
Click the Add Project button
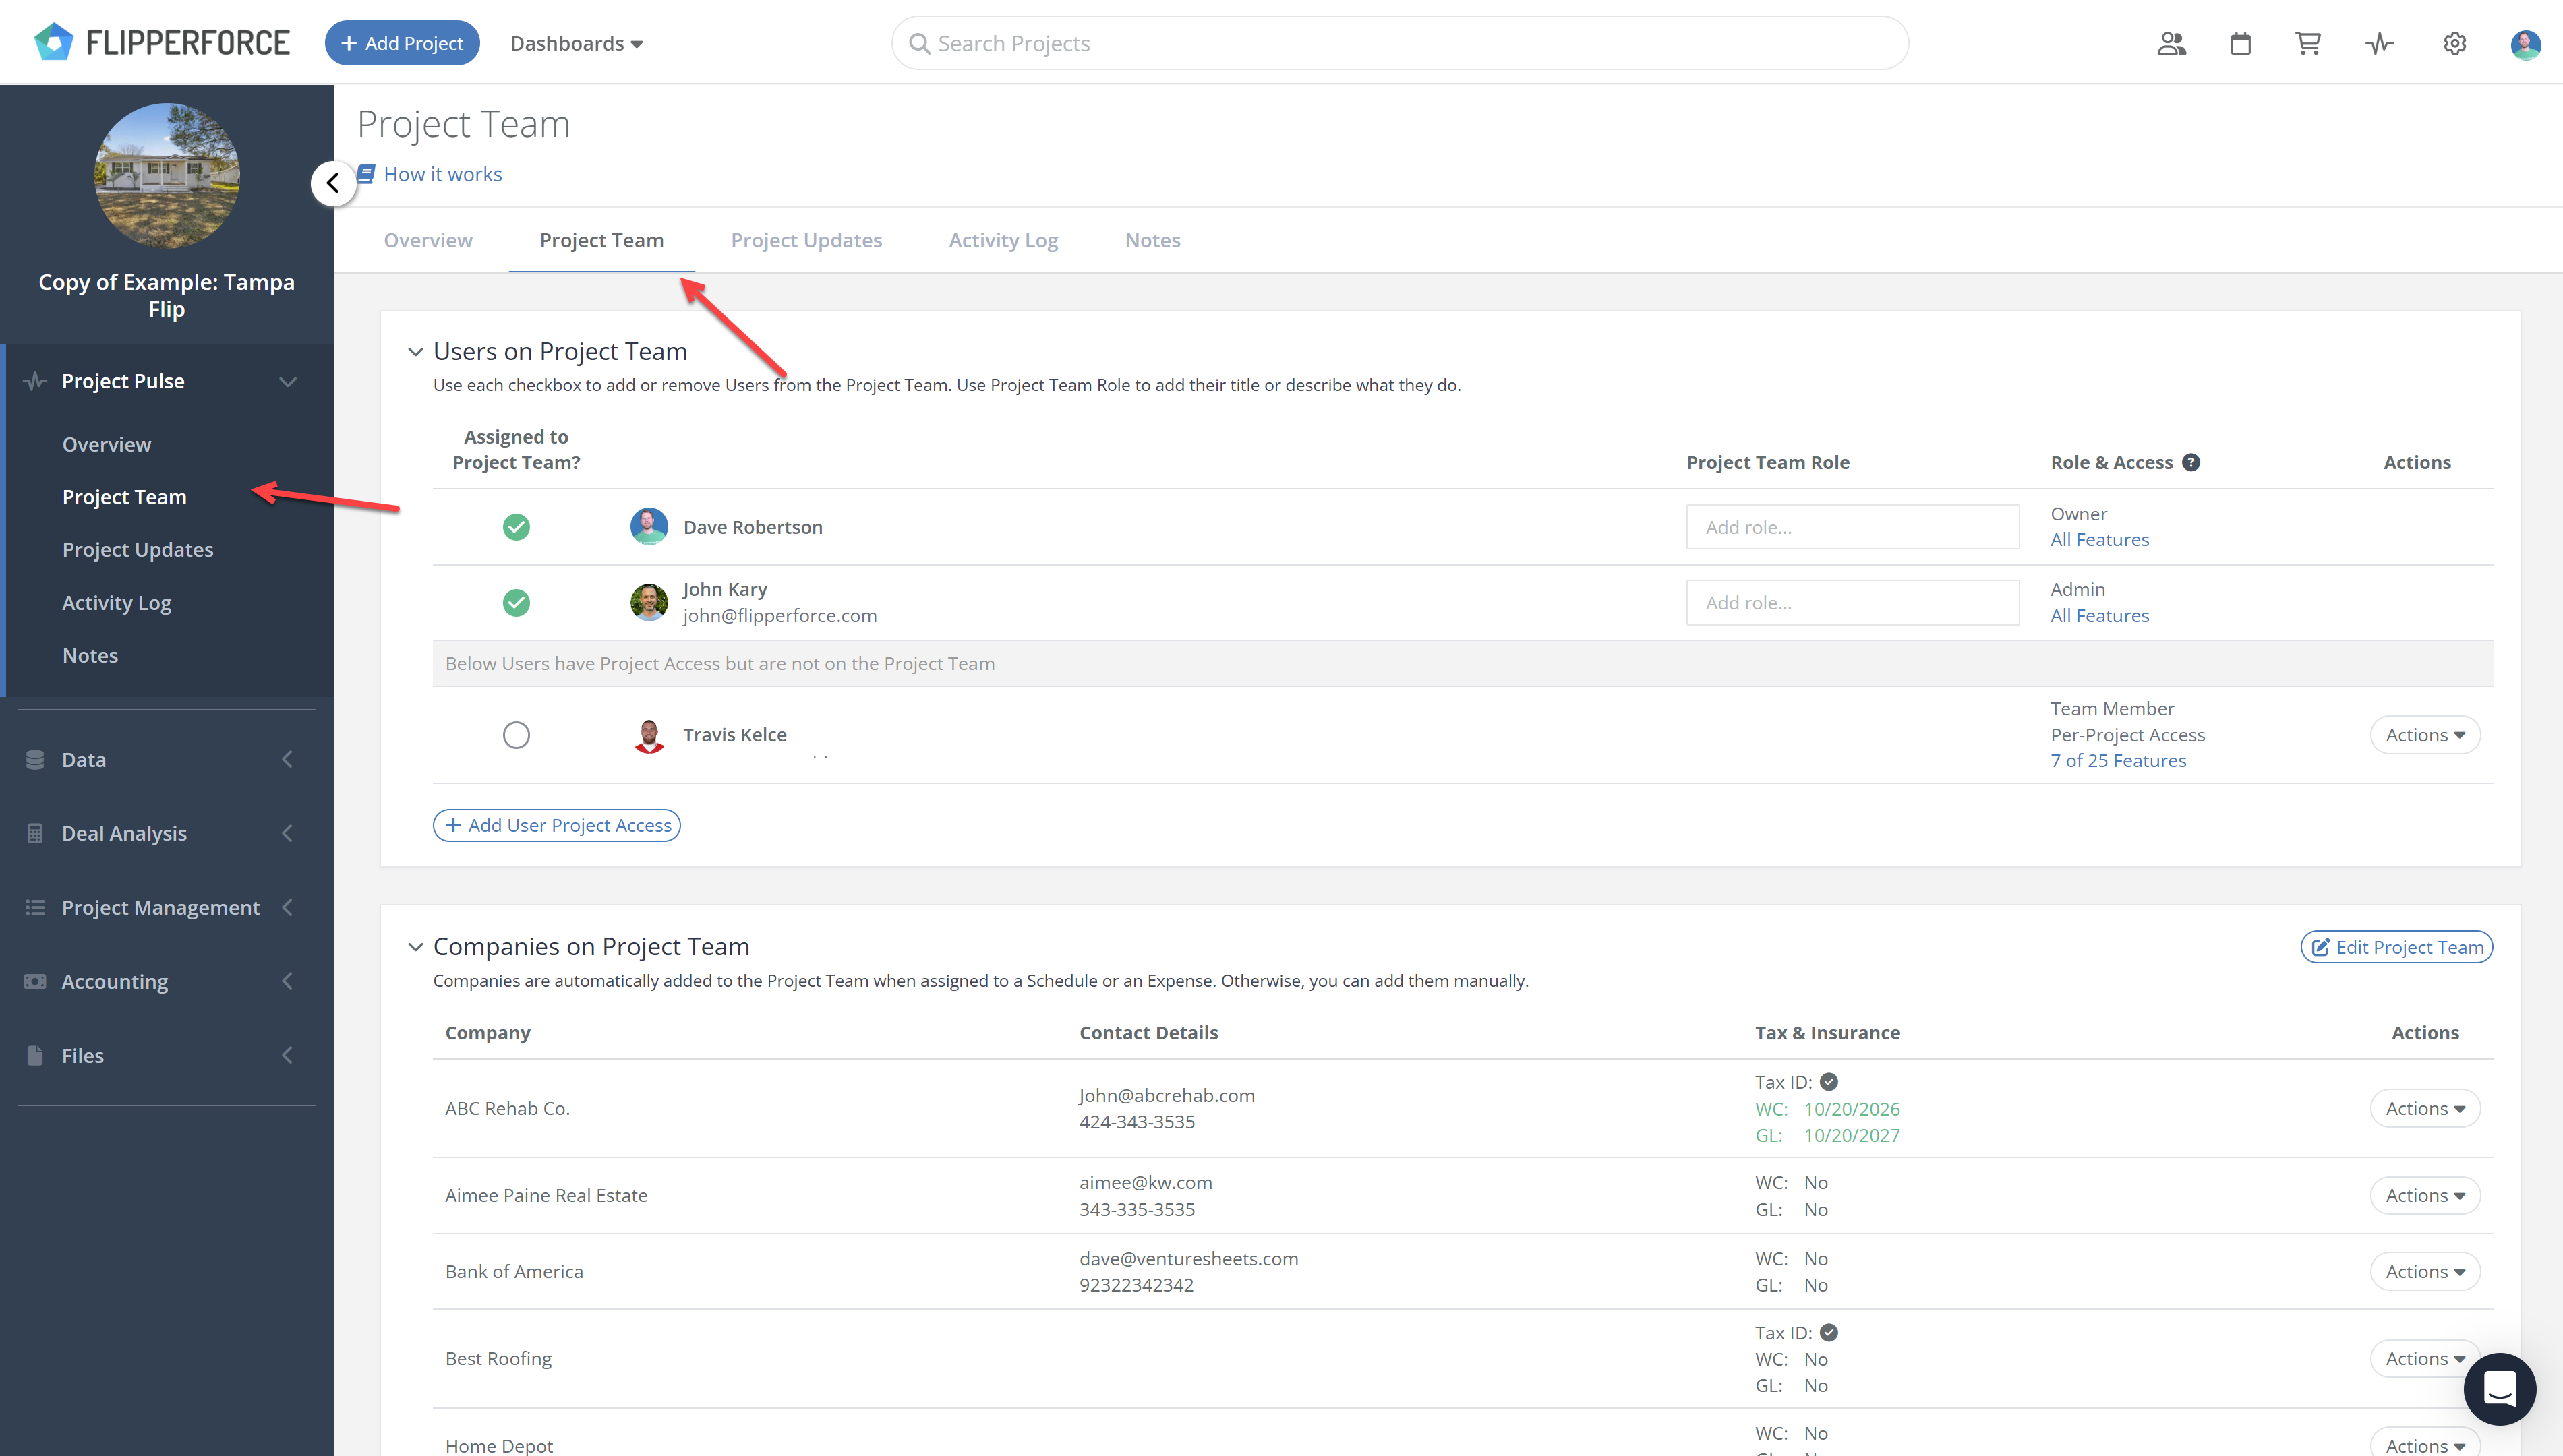[x=402, y=43]
